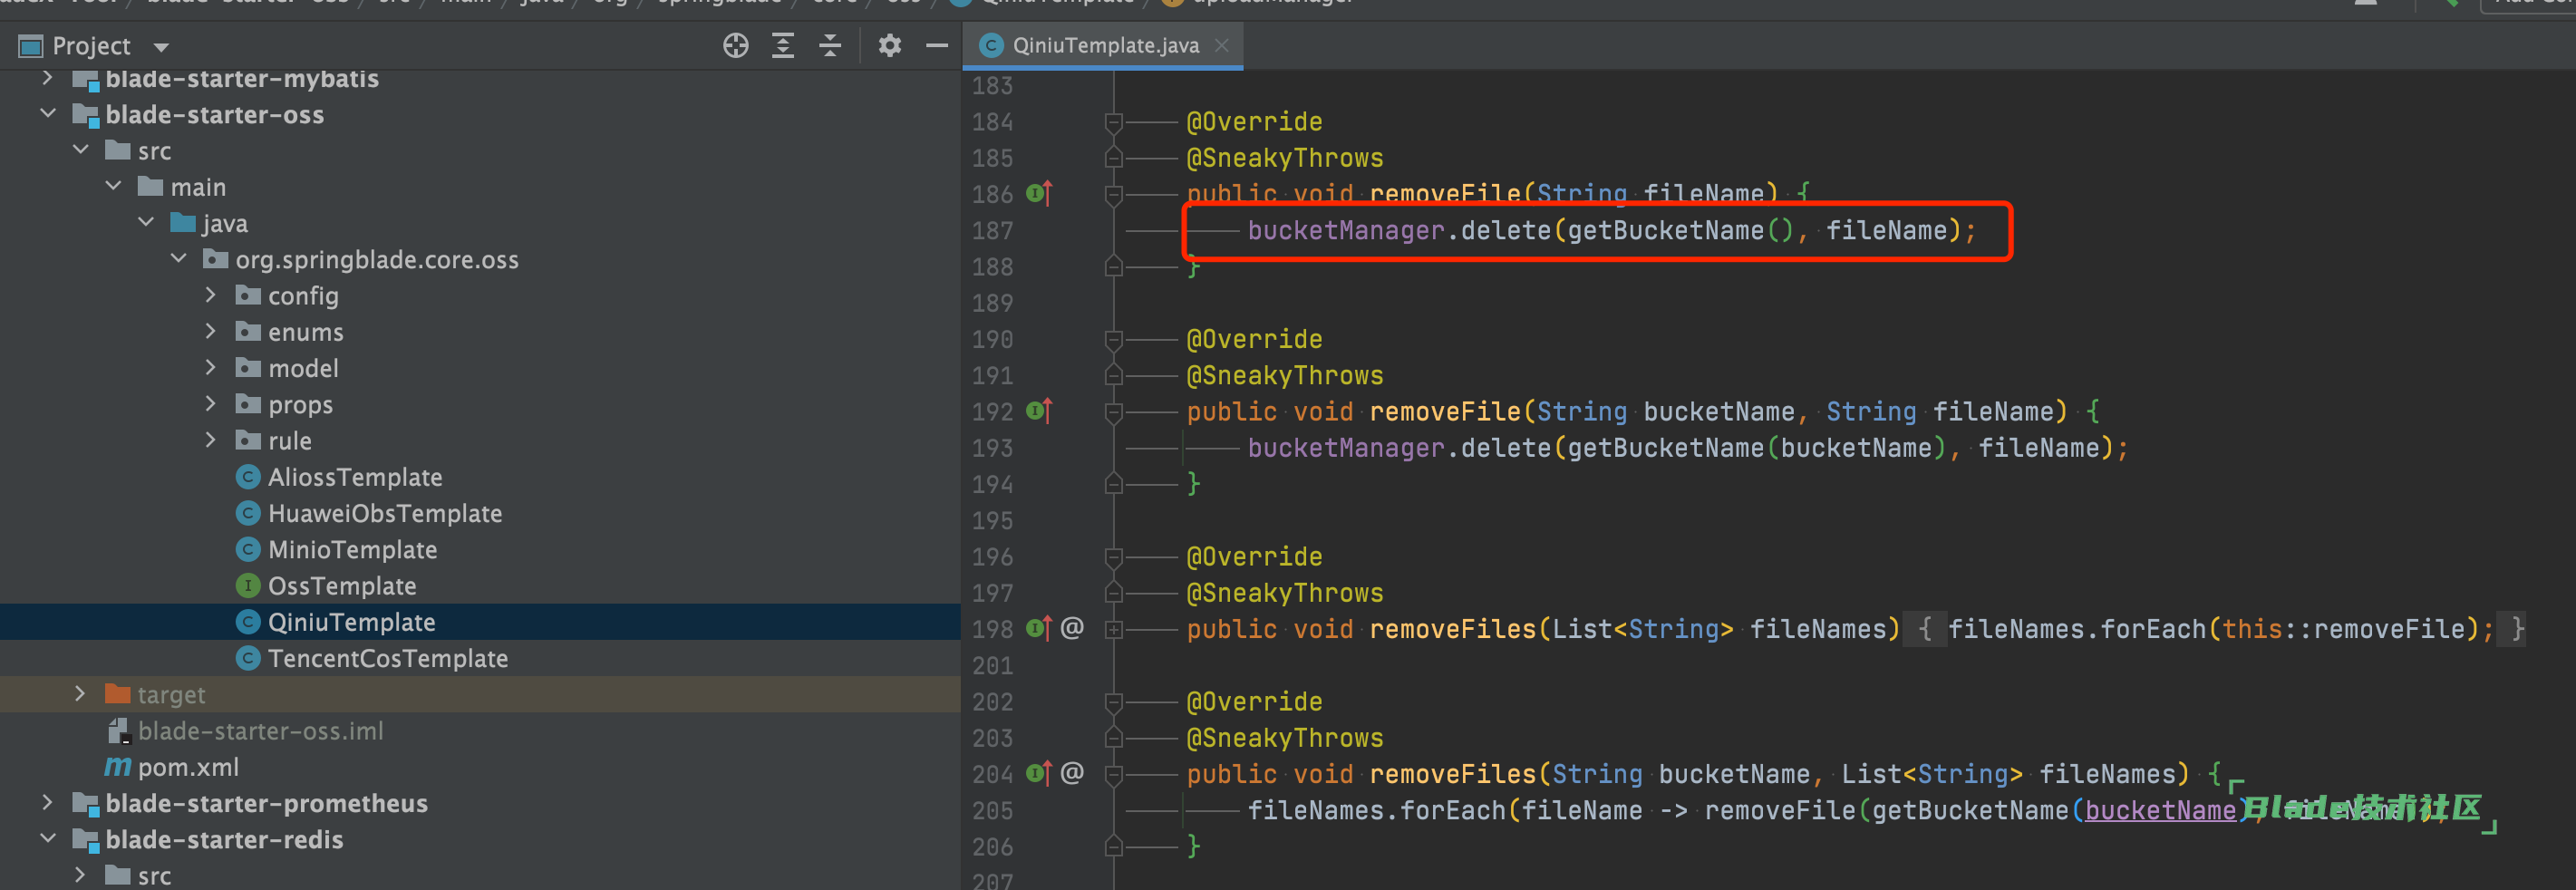Expand the model package
Viewport: 2576px width, 890px height.
(x=210, y=367)
